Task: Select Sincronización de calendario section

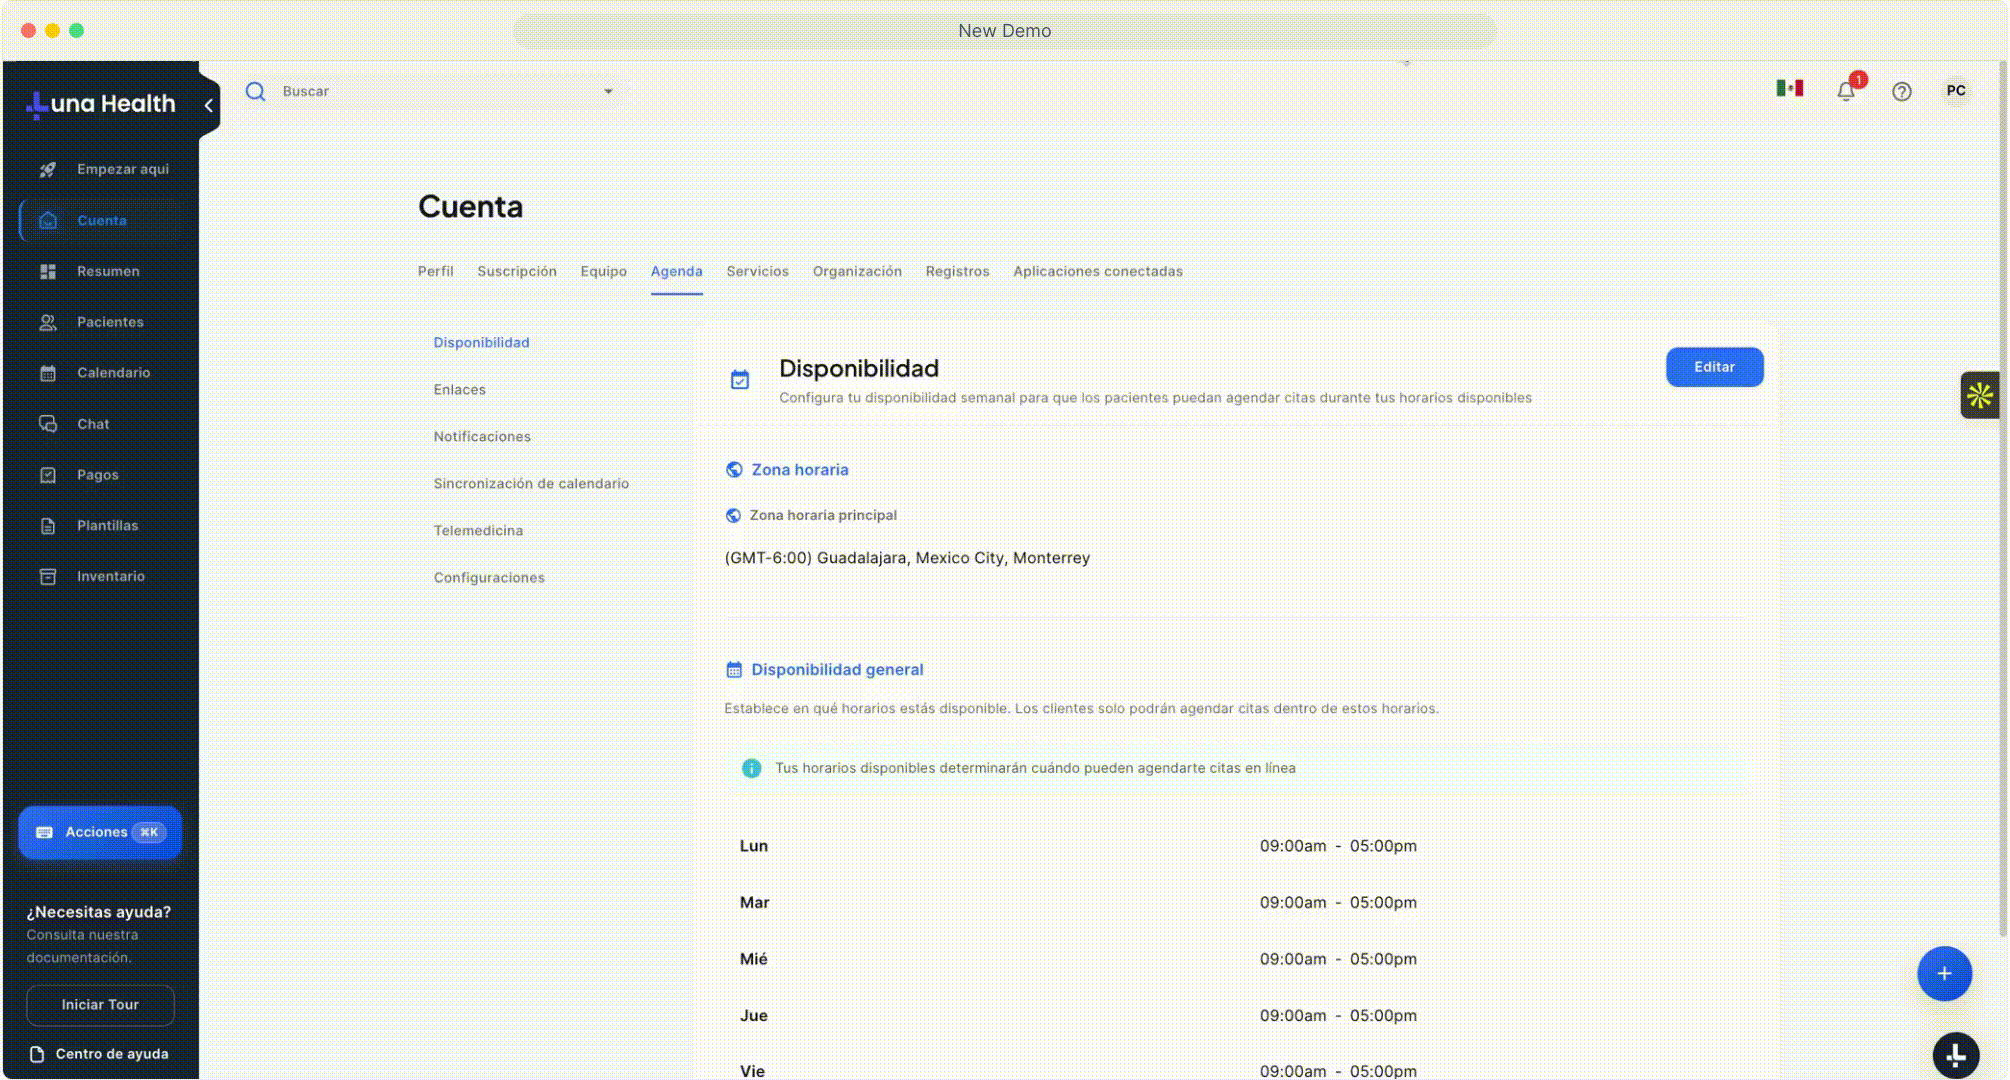Action: click(531, 484)
